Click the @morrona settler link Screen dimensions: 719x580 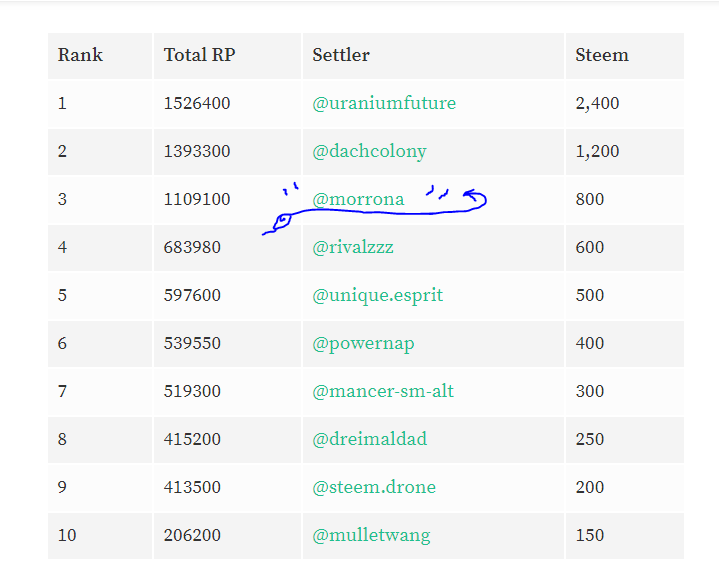point(358,199)
